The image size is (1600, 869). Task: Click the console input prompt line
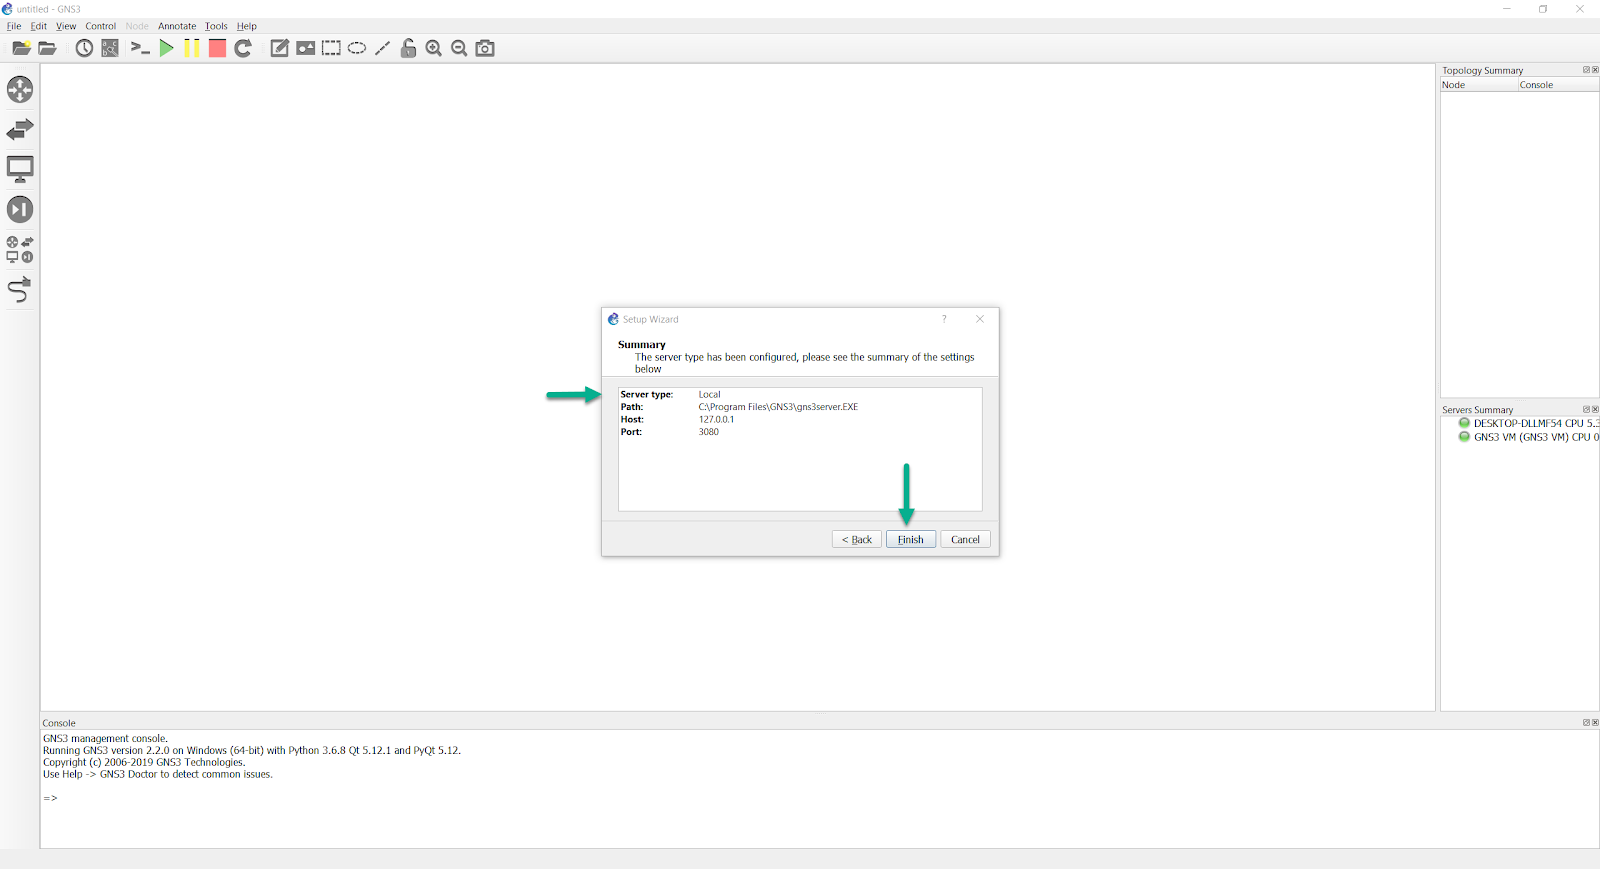coord(50,798)
